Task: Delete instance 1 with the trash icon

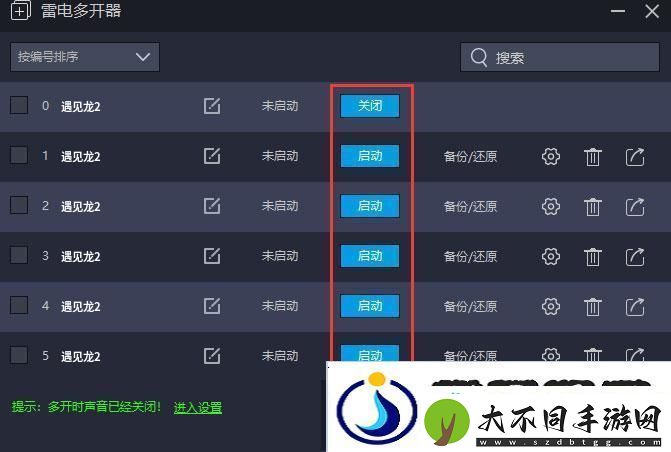Action: coord(593,157)
